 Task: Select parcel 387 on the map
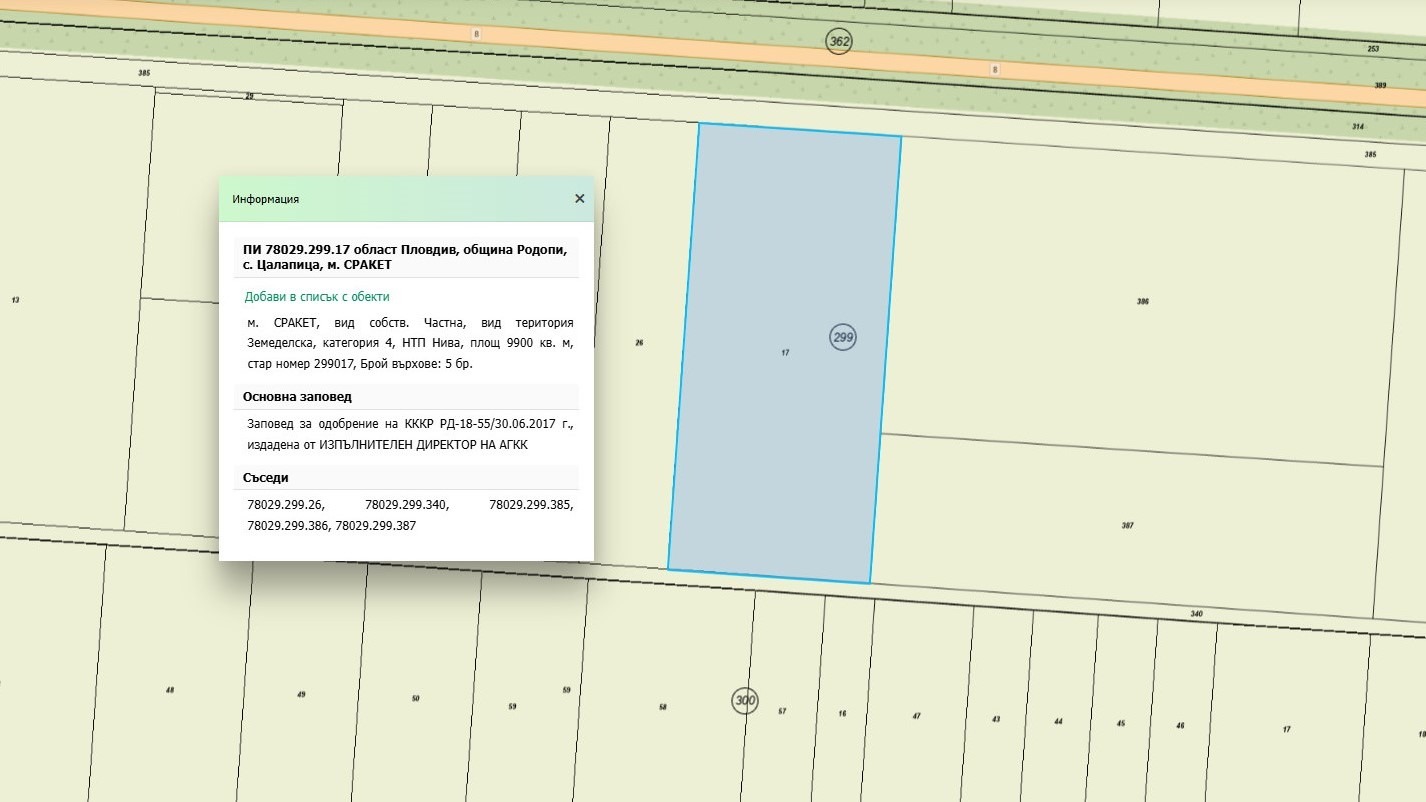pyautogui.click(x=1127, y=526)
